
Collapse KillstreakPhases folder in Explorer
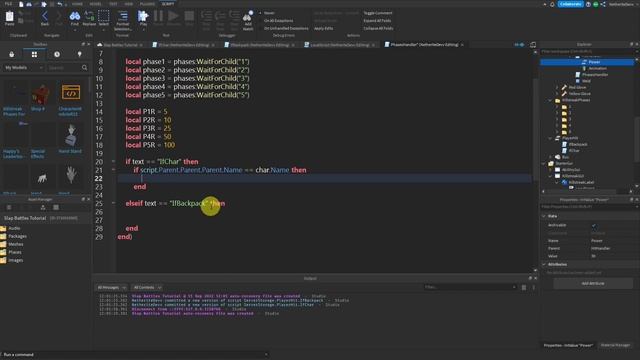550,100
